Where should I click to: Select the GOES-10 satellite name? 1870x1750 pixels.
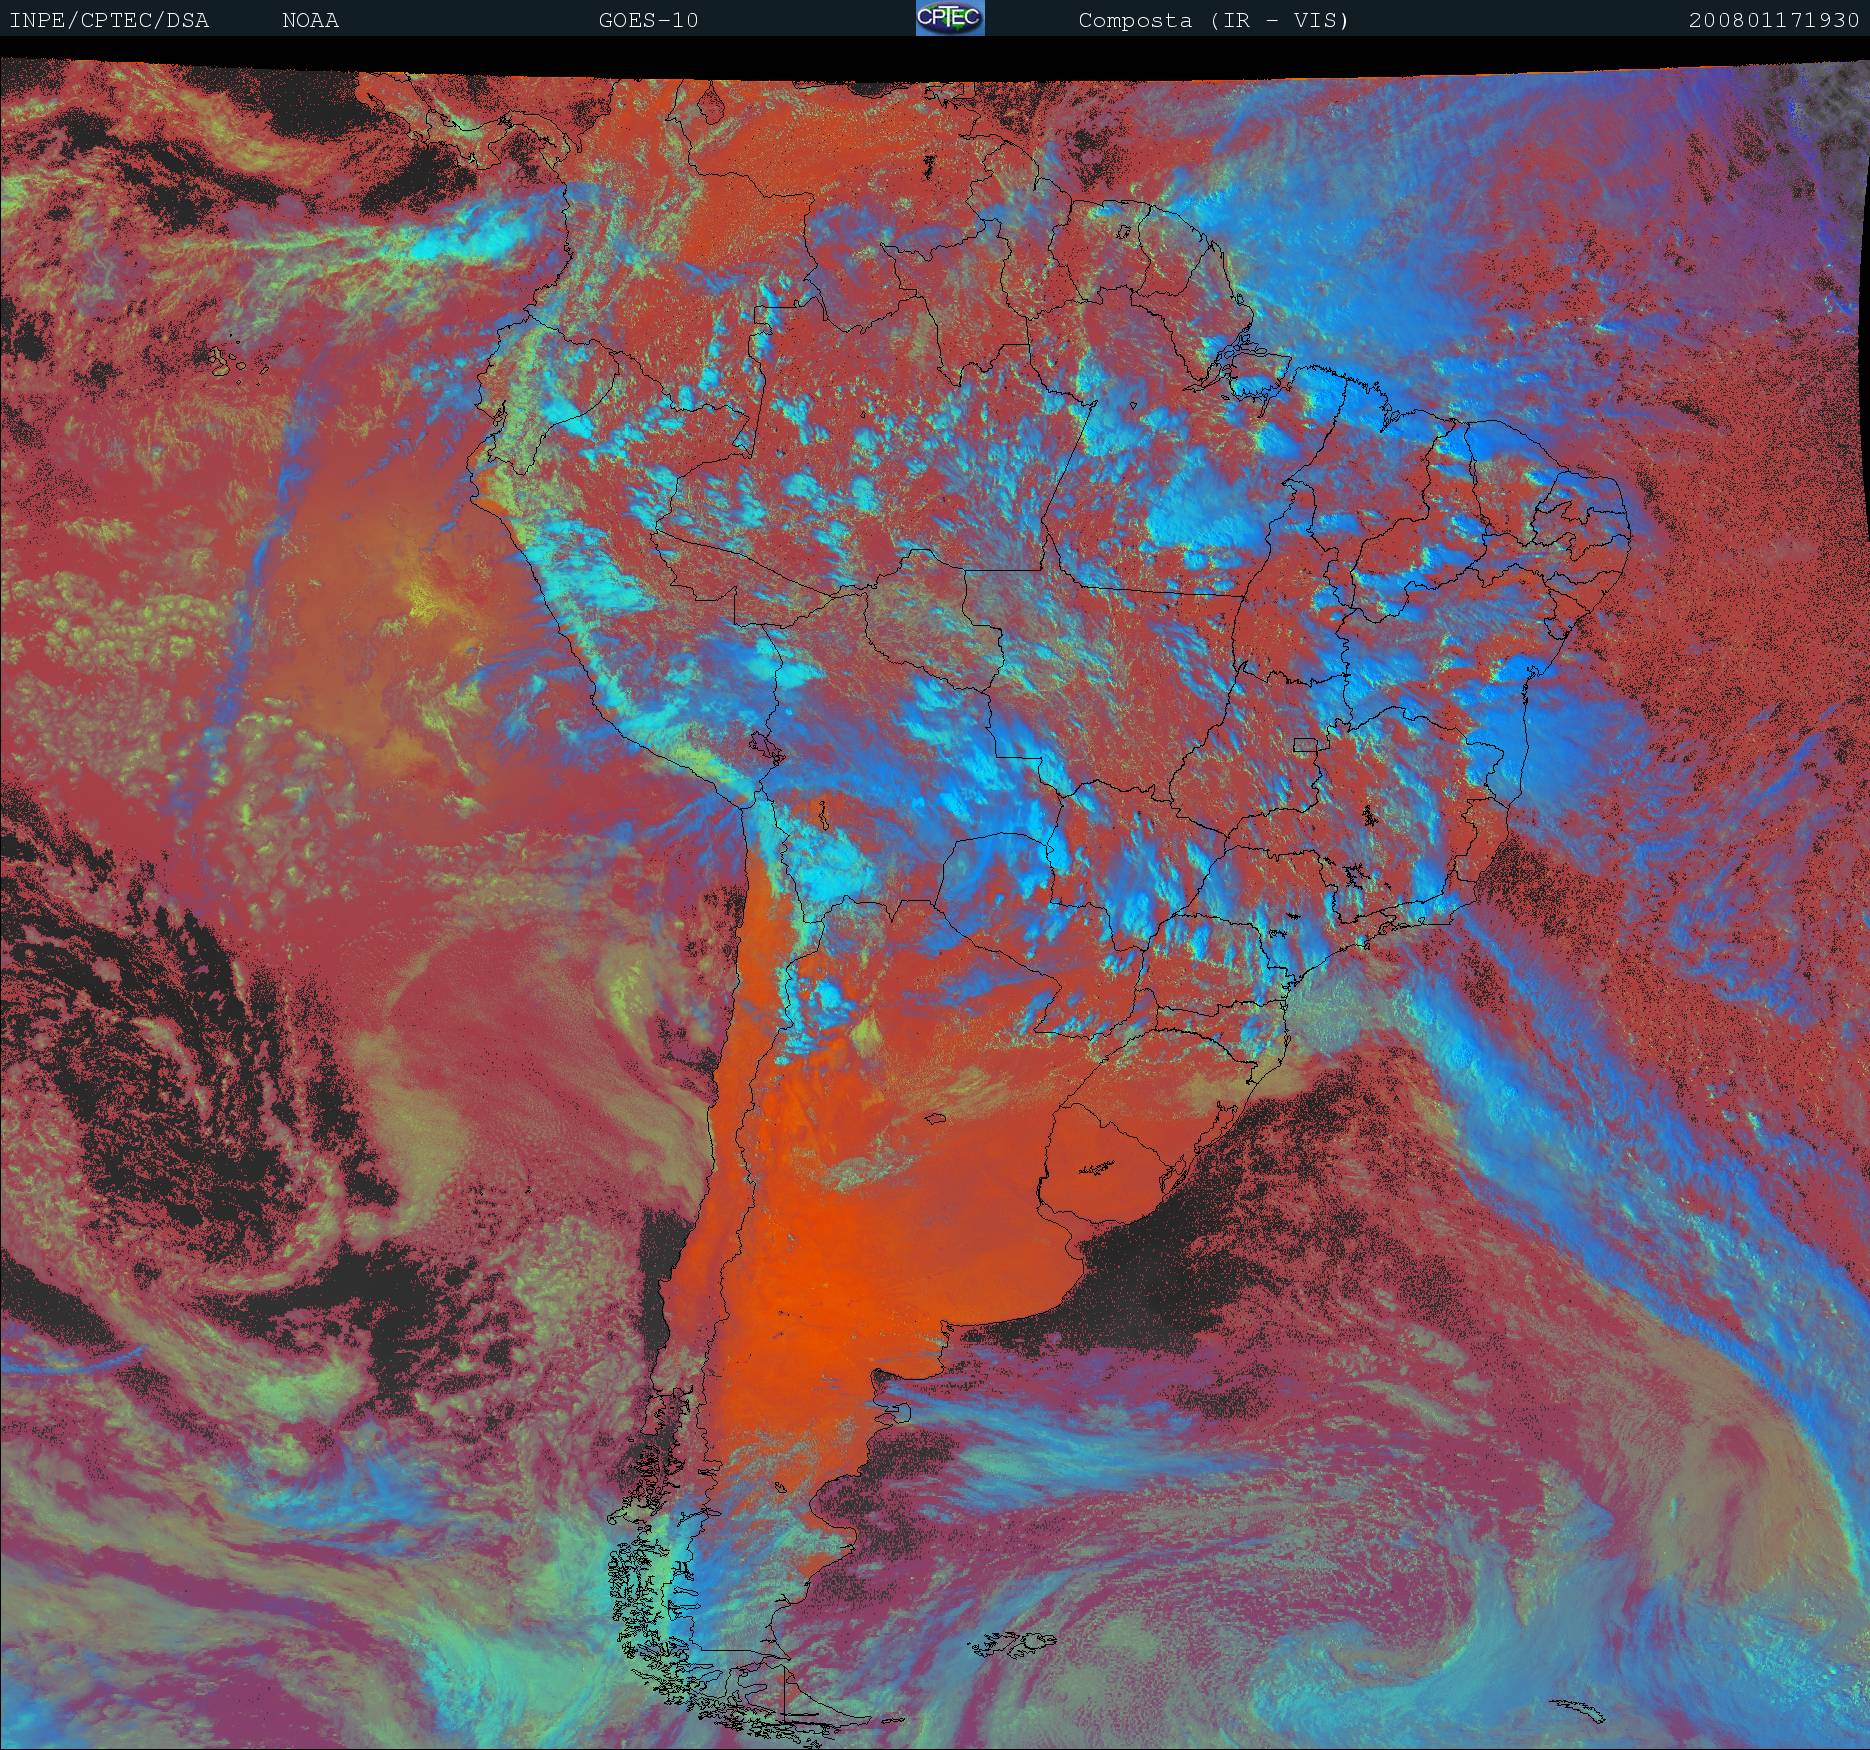point(648,20)
